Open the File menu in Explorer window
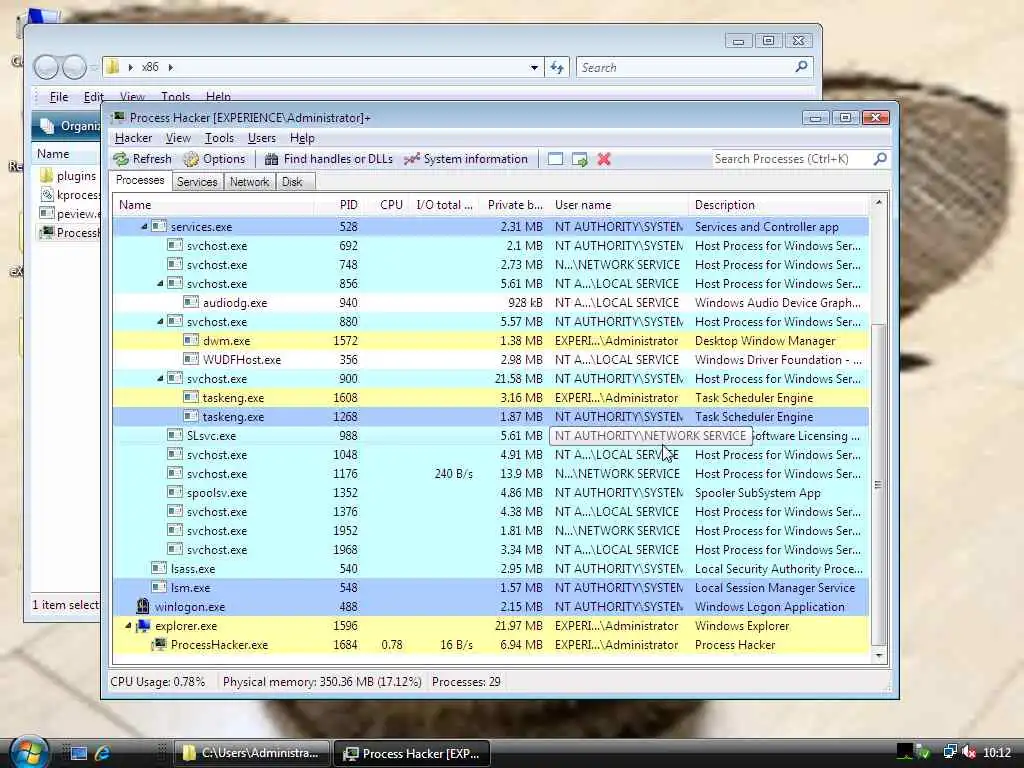This screenshot has width=1024, height=768. [59, 97]
